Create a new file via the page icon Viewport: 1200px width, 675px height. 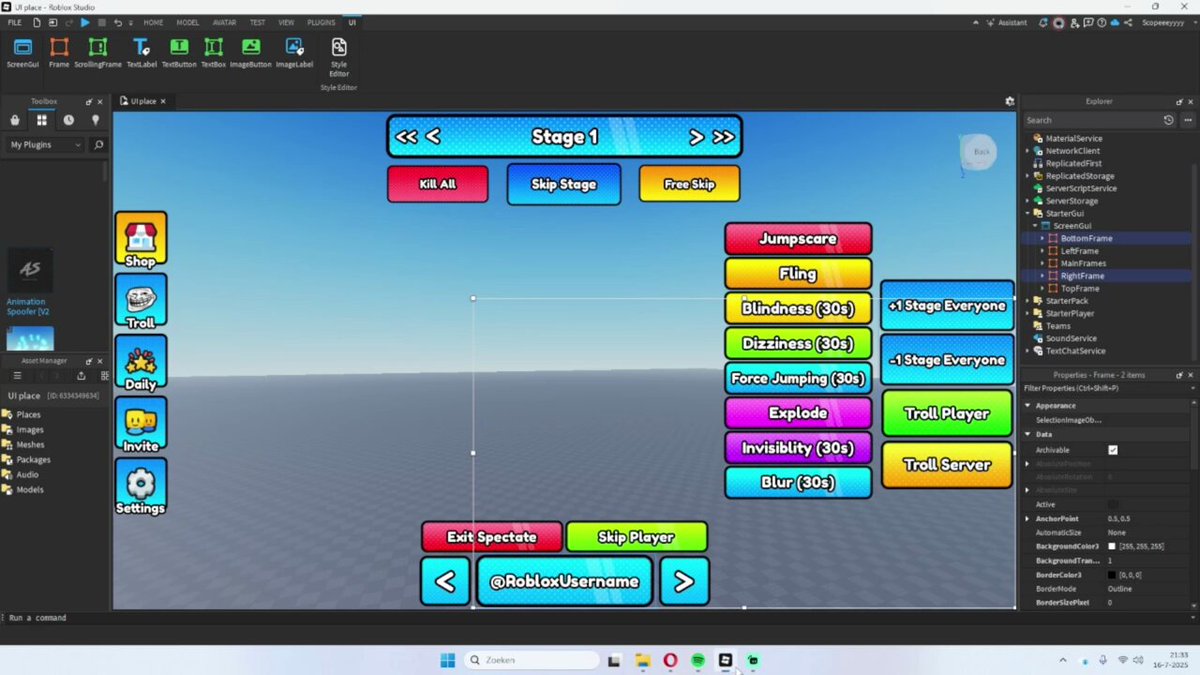(37, 22)
